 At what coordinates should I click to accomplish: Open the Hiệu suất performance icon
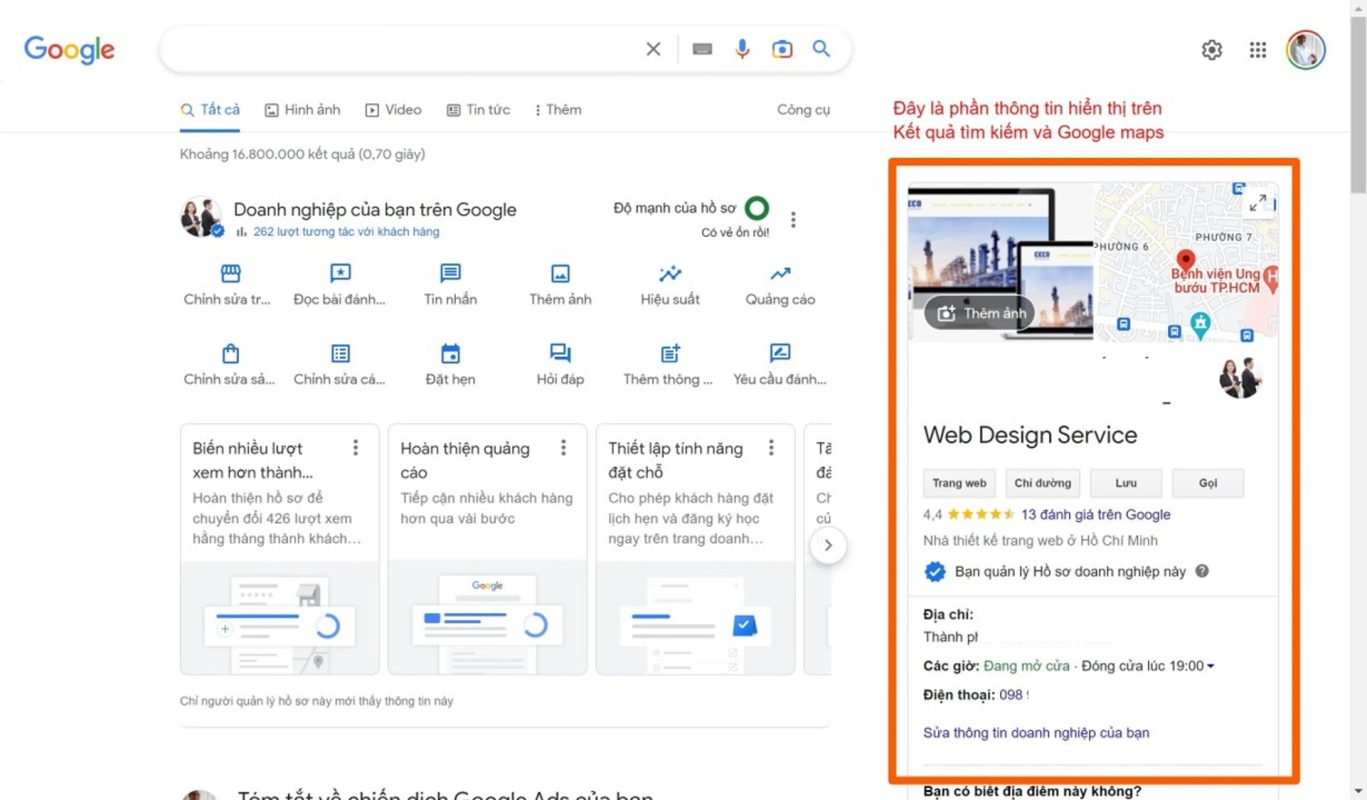tap(670, 274)
